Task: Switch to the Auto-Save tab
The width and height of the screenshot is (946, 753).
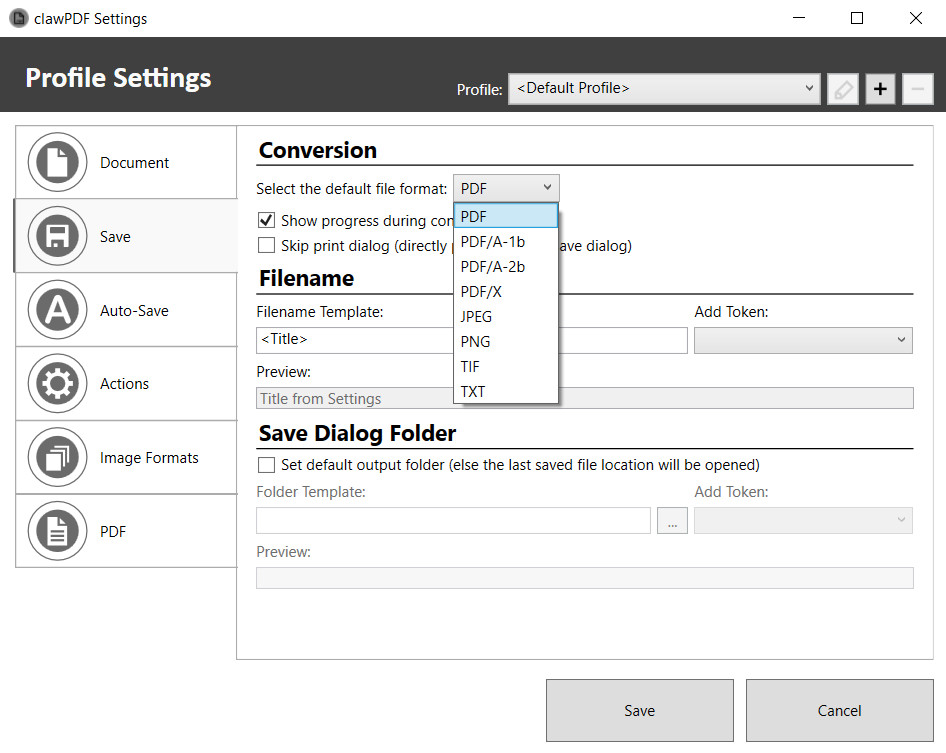Action: 126,310
